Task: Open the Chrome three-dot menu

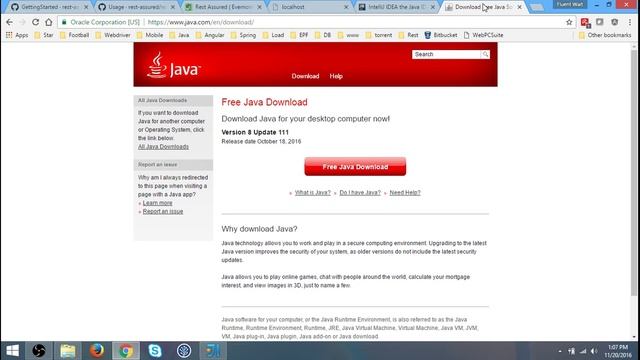Action: click(630, 22)
